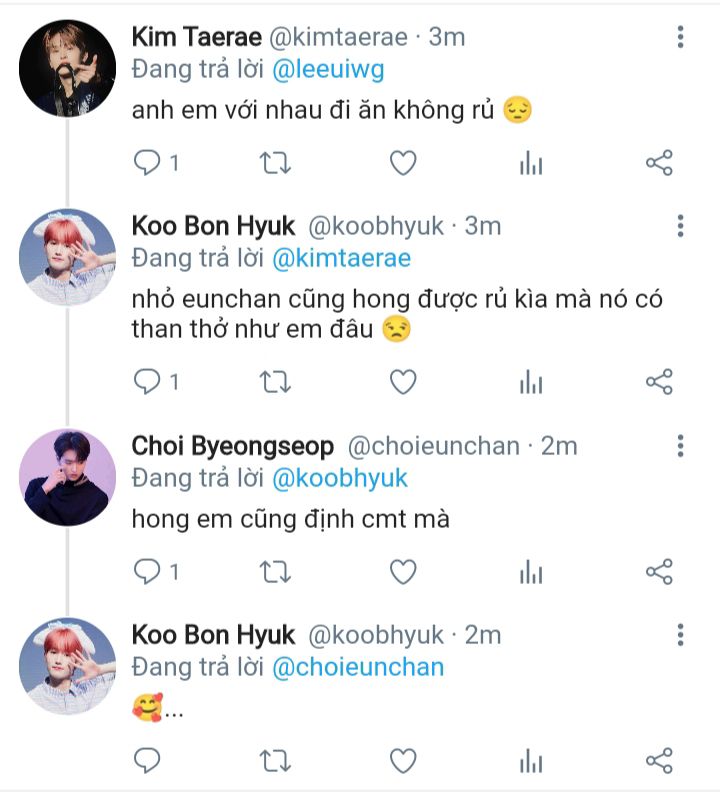Like Kim Taerae's tweet

(x=402, y=163)
